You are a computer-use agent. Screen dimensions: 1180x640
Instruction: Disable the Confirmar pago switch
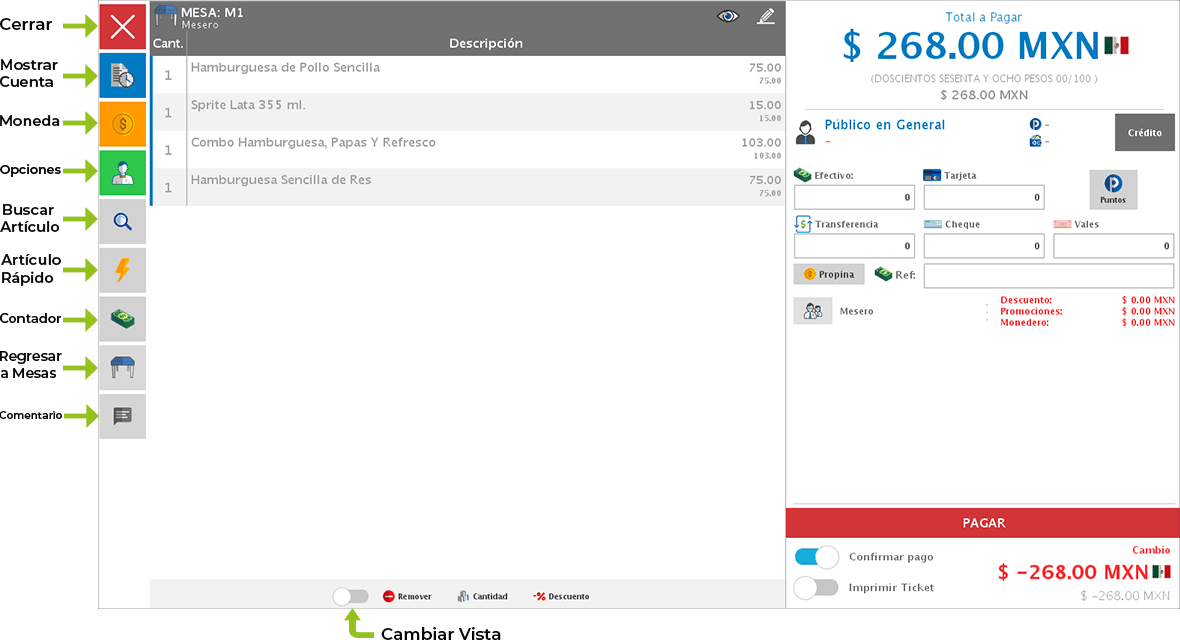click(816, 557)
